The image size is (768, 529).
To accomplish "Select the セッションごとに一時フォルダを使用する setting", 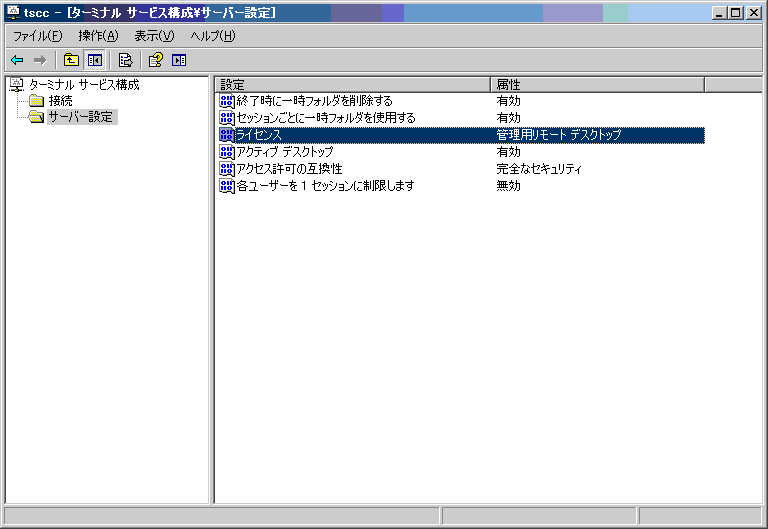I will (326, 118).
